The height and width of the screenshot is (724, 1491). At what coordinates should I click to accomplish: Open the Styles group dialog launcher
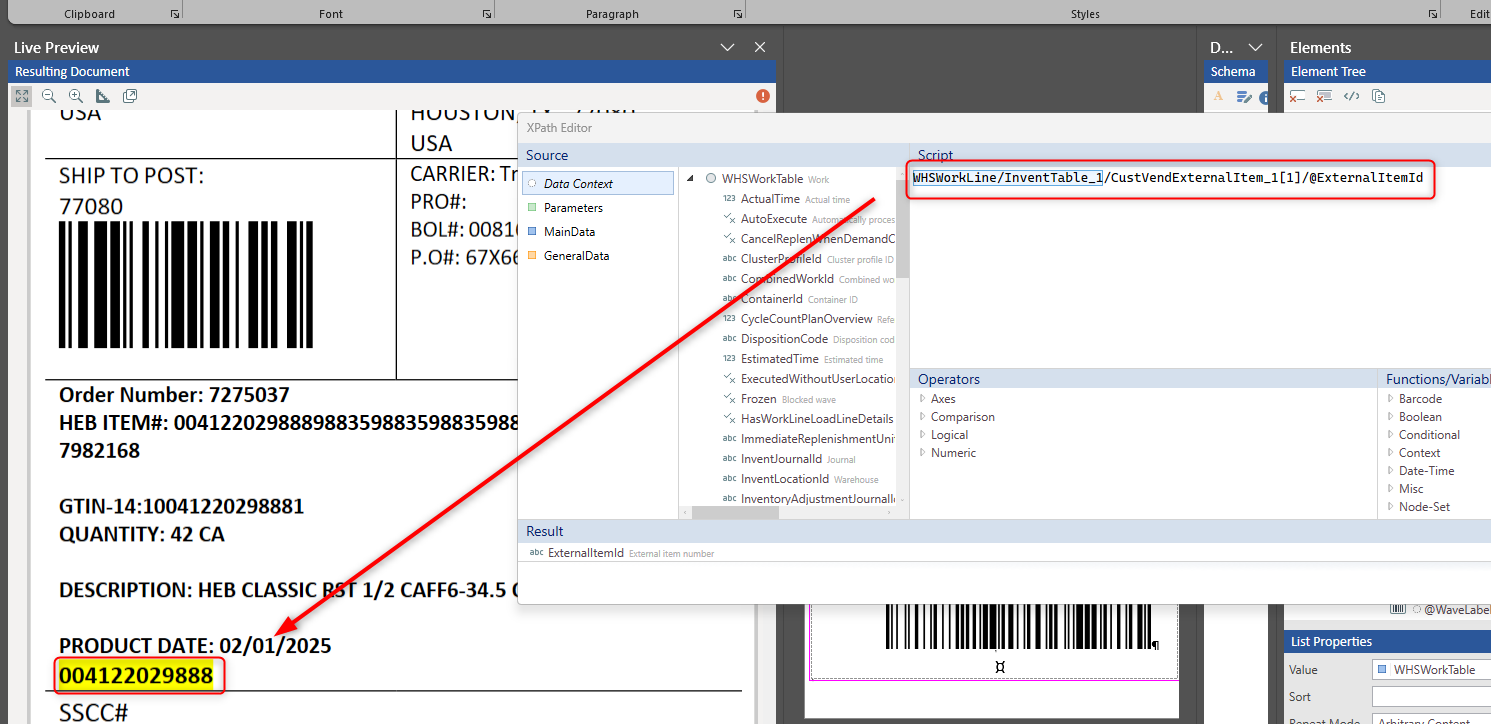tap(1434, 14)
